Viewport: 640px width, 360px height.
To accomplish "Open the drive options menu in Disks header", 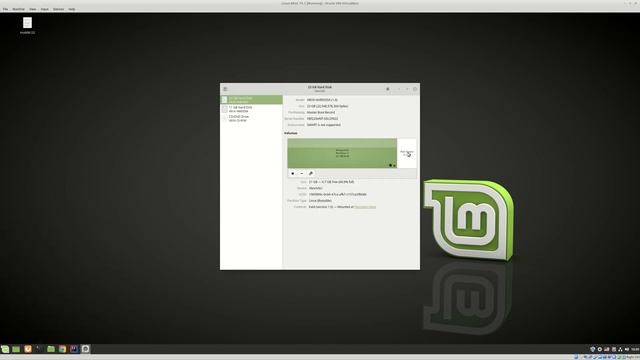I will [388, 89].
